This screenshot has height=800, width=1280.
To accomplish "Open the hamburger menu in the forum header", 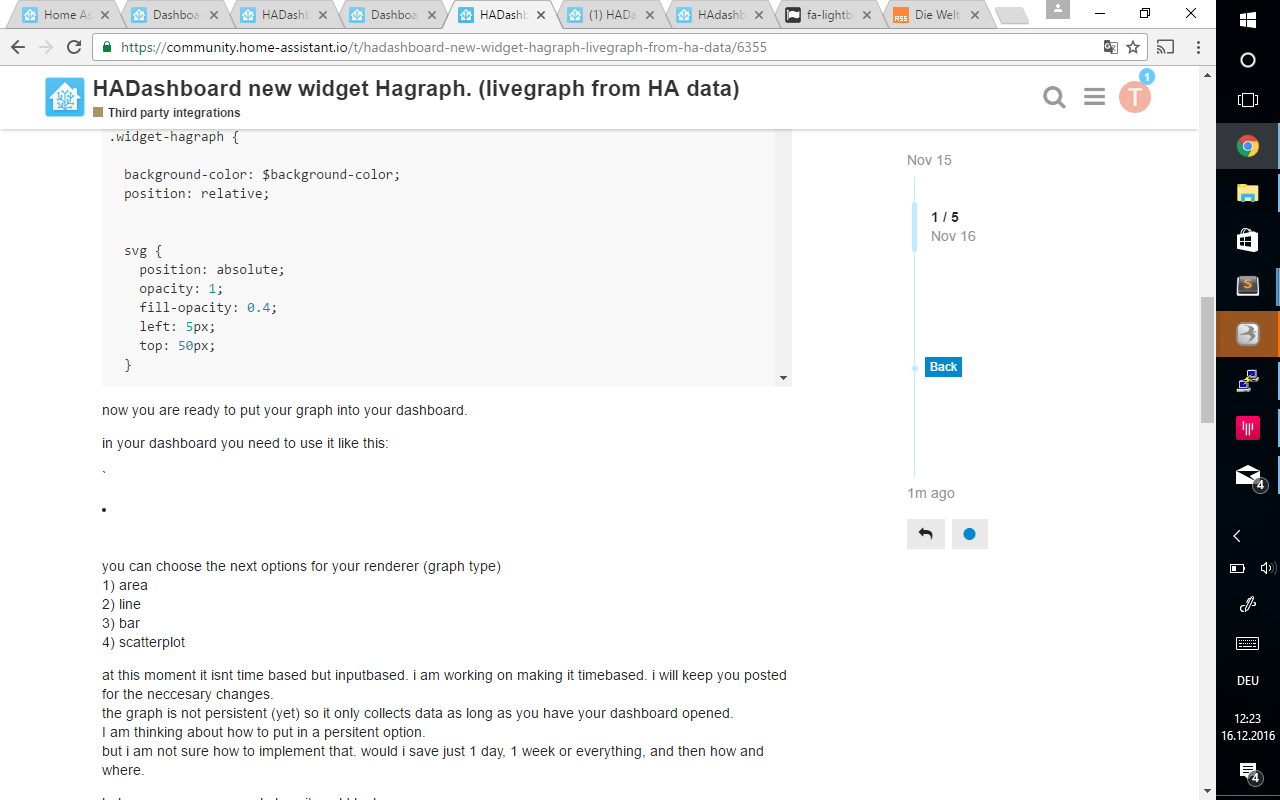I will point(1093,97).
